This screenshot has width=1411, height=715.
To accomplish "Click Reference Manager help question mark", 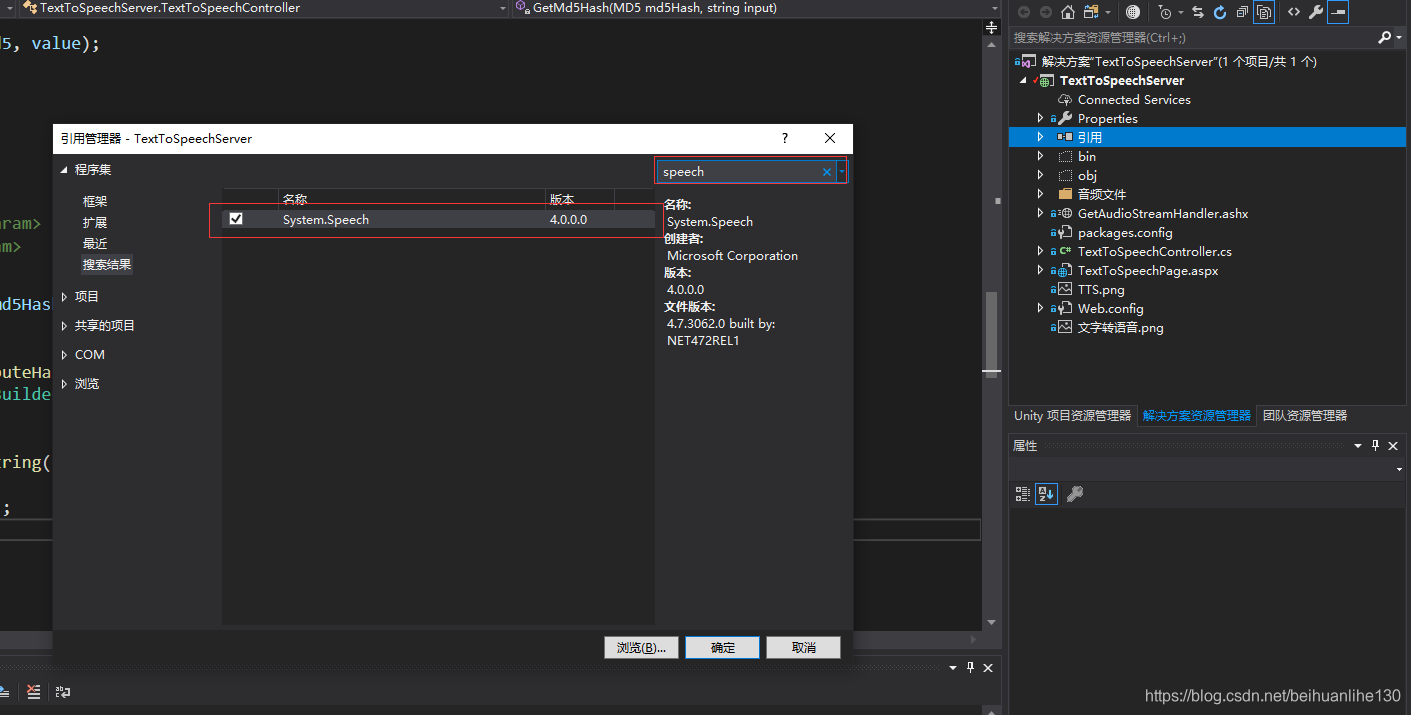I will (x=785, y=138).
